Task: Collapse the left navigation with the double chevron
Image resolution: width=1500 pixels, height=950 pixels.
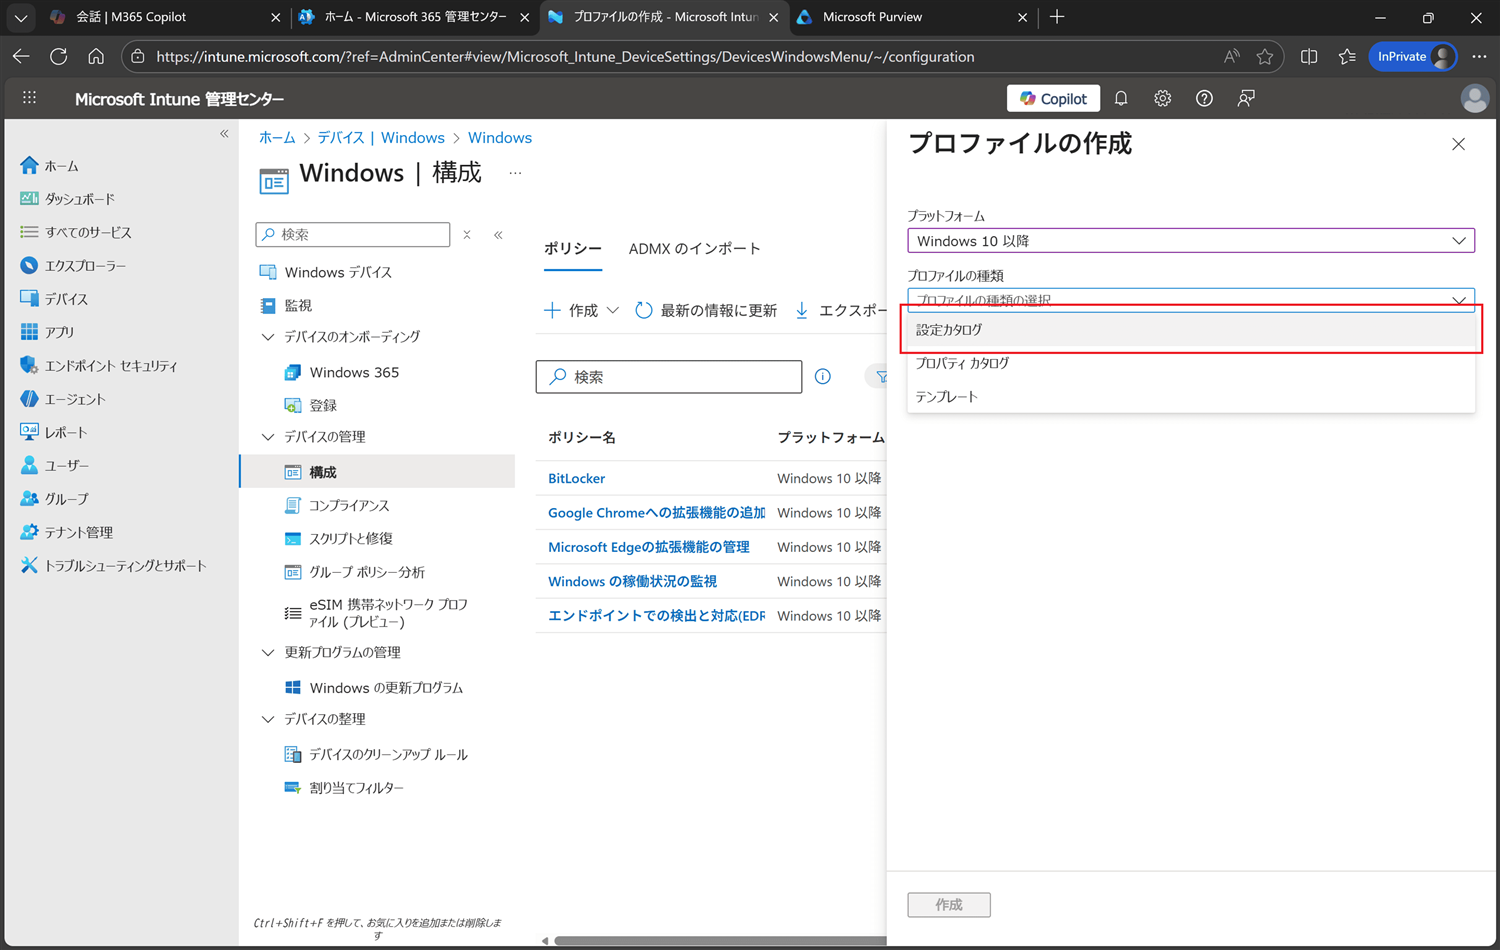Action: 224,133
